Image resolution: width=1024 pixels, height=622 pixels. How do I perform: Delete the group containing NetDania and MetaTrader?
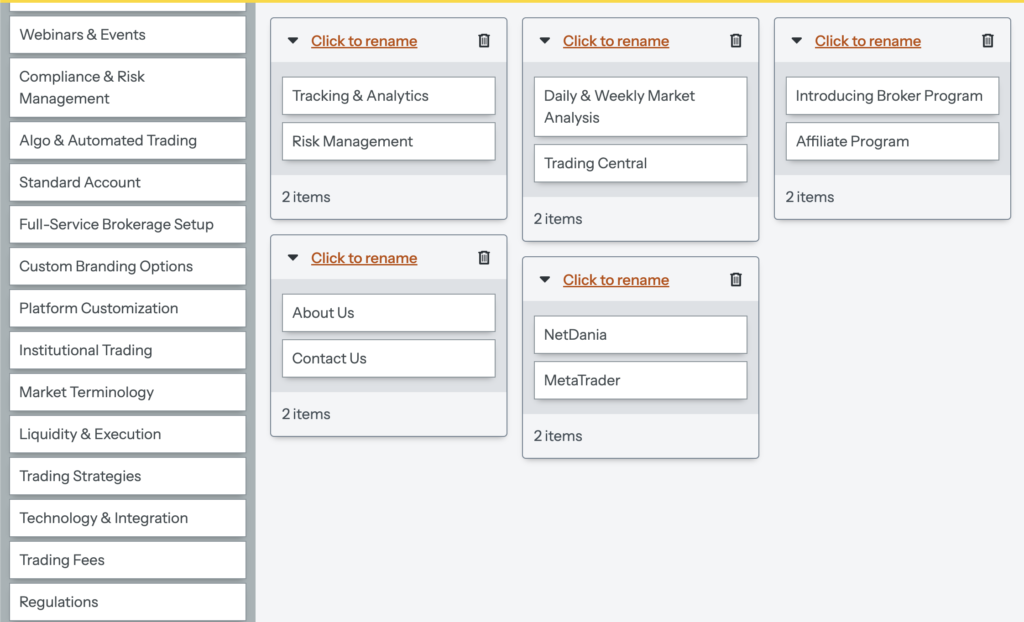coord(736,280)
